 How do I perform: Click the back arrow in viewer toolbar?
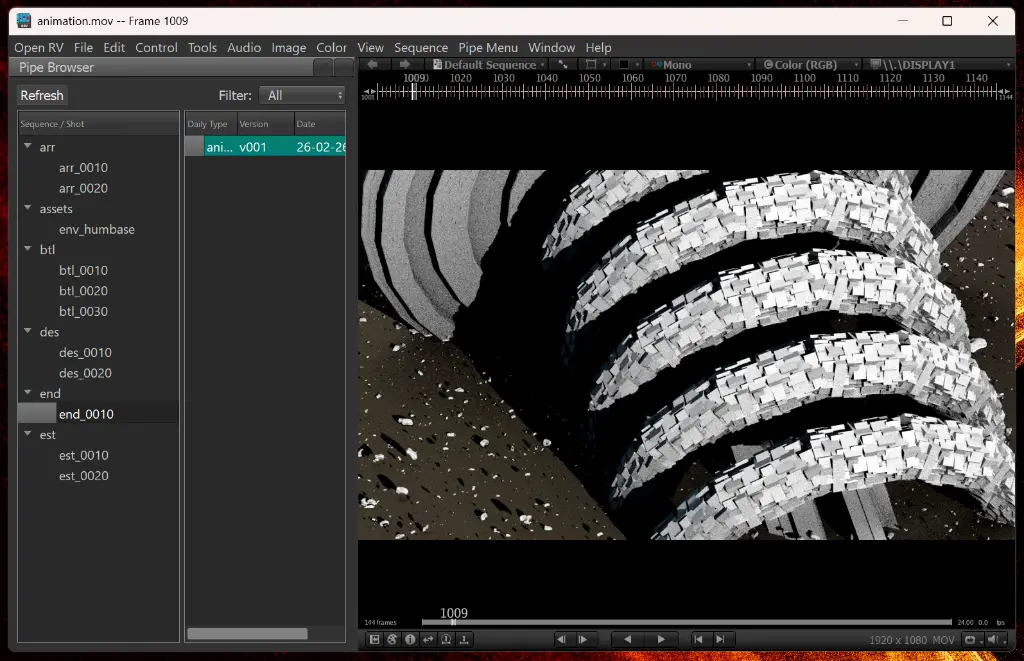[372, 65]
